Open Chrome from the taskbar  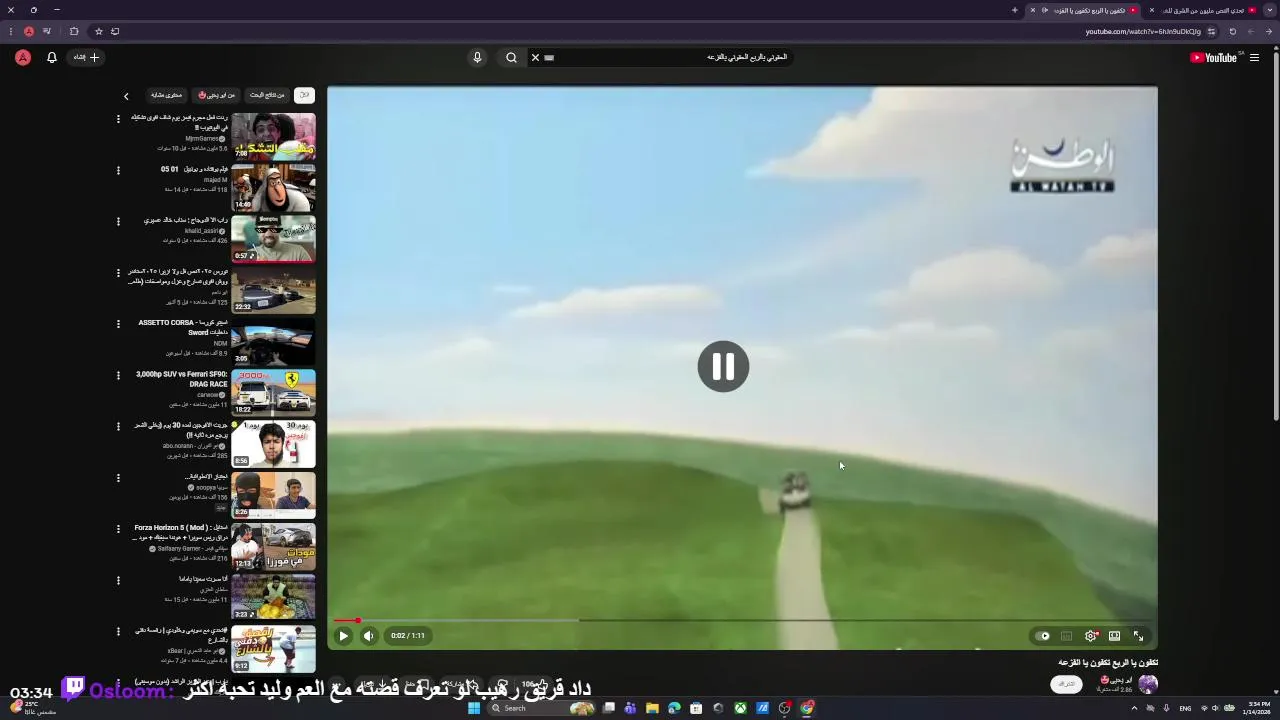[x=807, y=708]
